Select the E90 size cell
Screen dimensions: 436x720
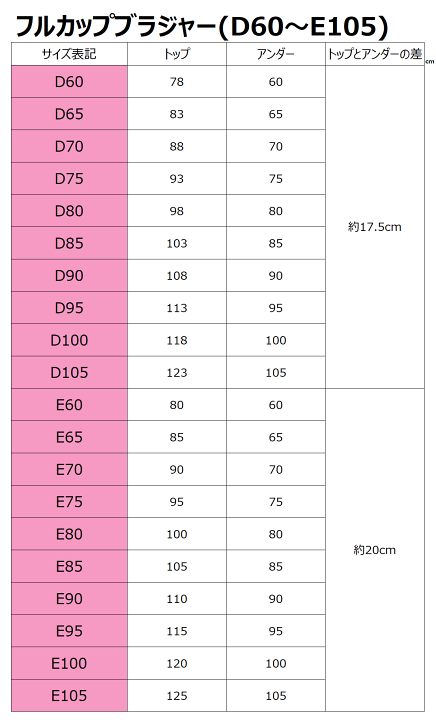69,599
